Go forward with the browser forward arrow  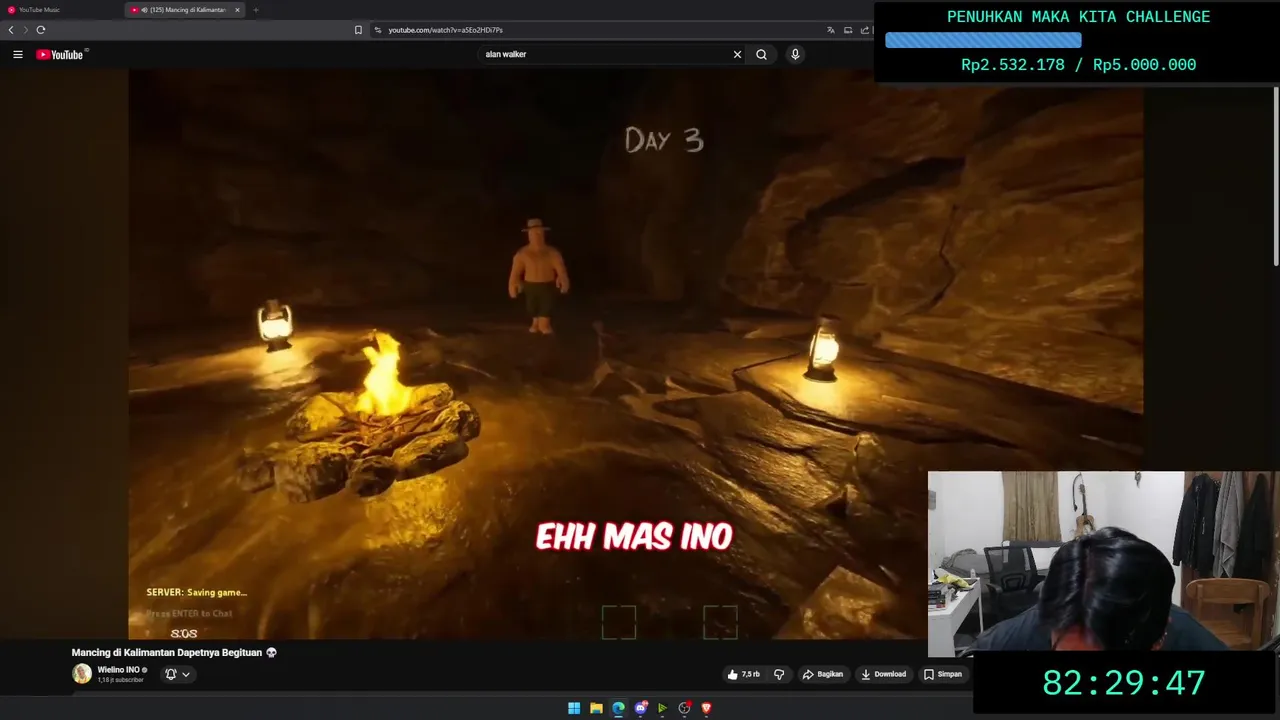(26, 30)
